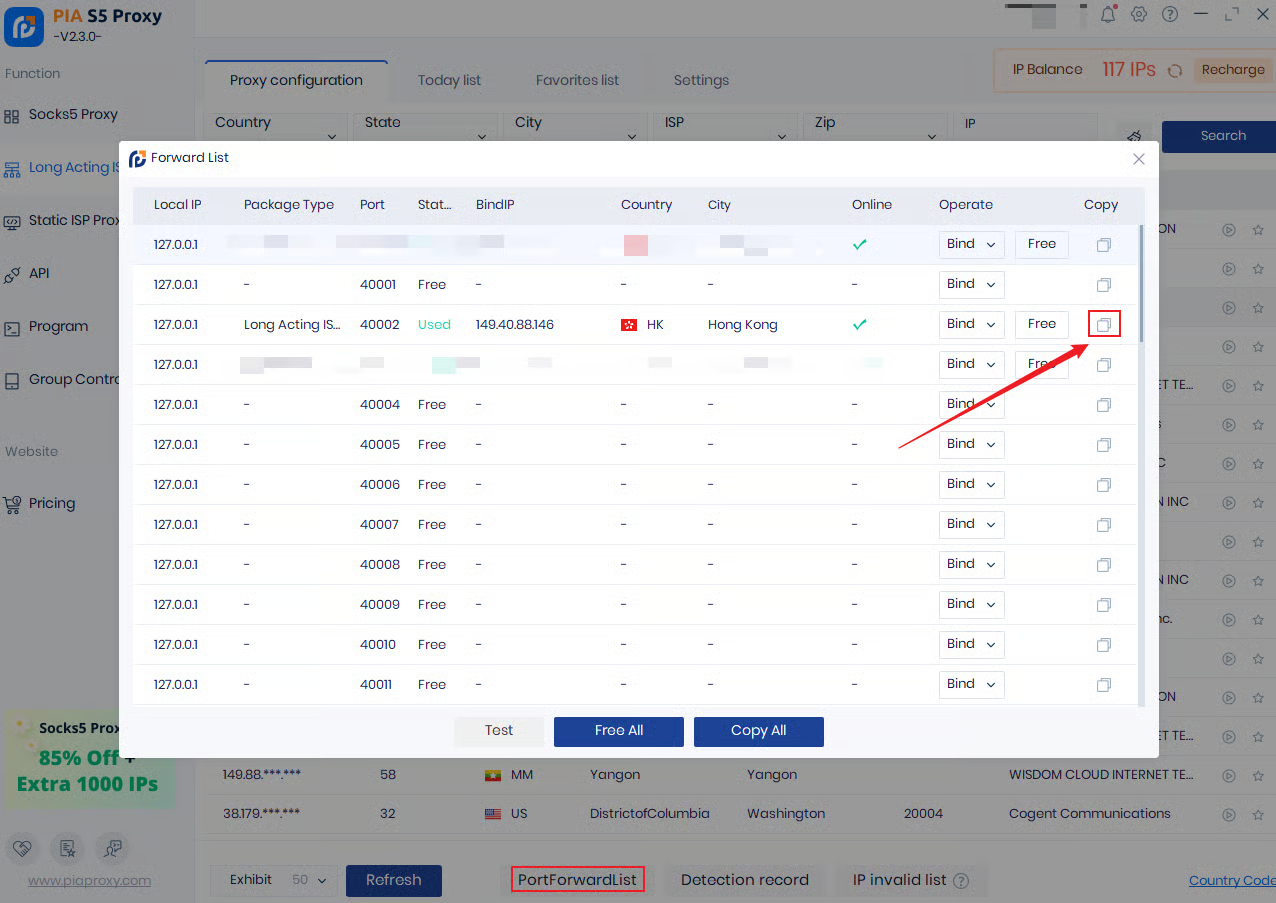Open the Exhibit count dropdown showing 50
Viewport: 1276px width, 903px height.
(x=309, y=880)
